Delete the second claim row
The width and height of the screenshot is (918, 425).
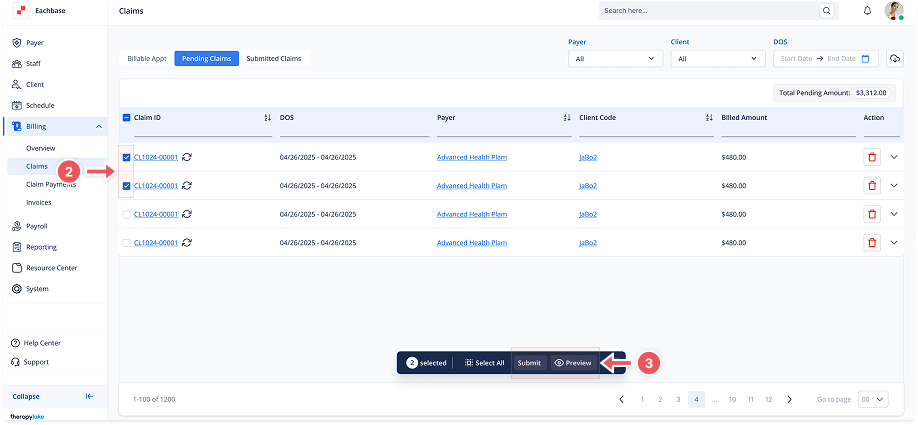tap(872, 186)
